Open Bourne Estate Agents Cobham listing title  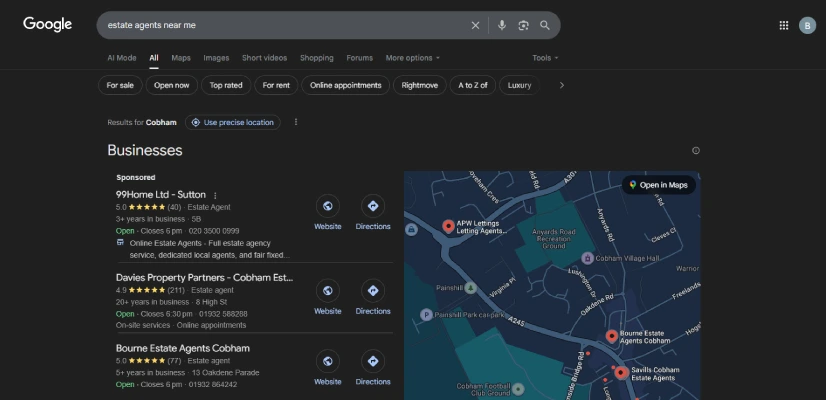coord(183,348)
